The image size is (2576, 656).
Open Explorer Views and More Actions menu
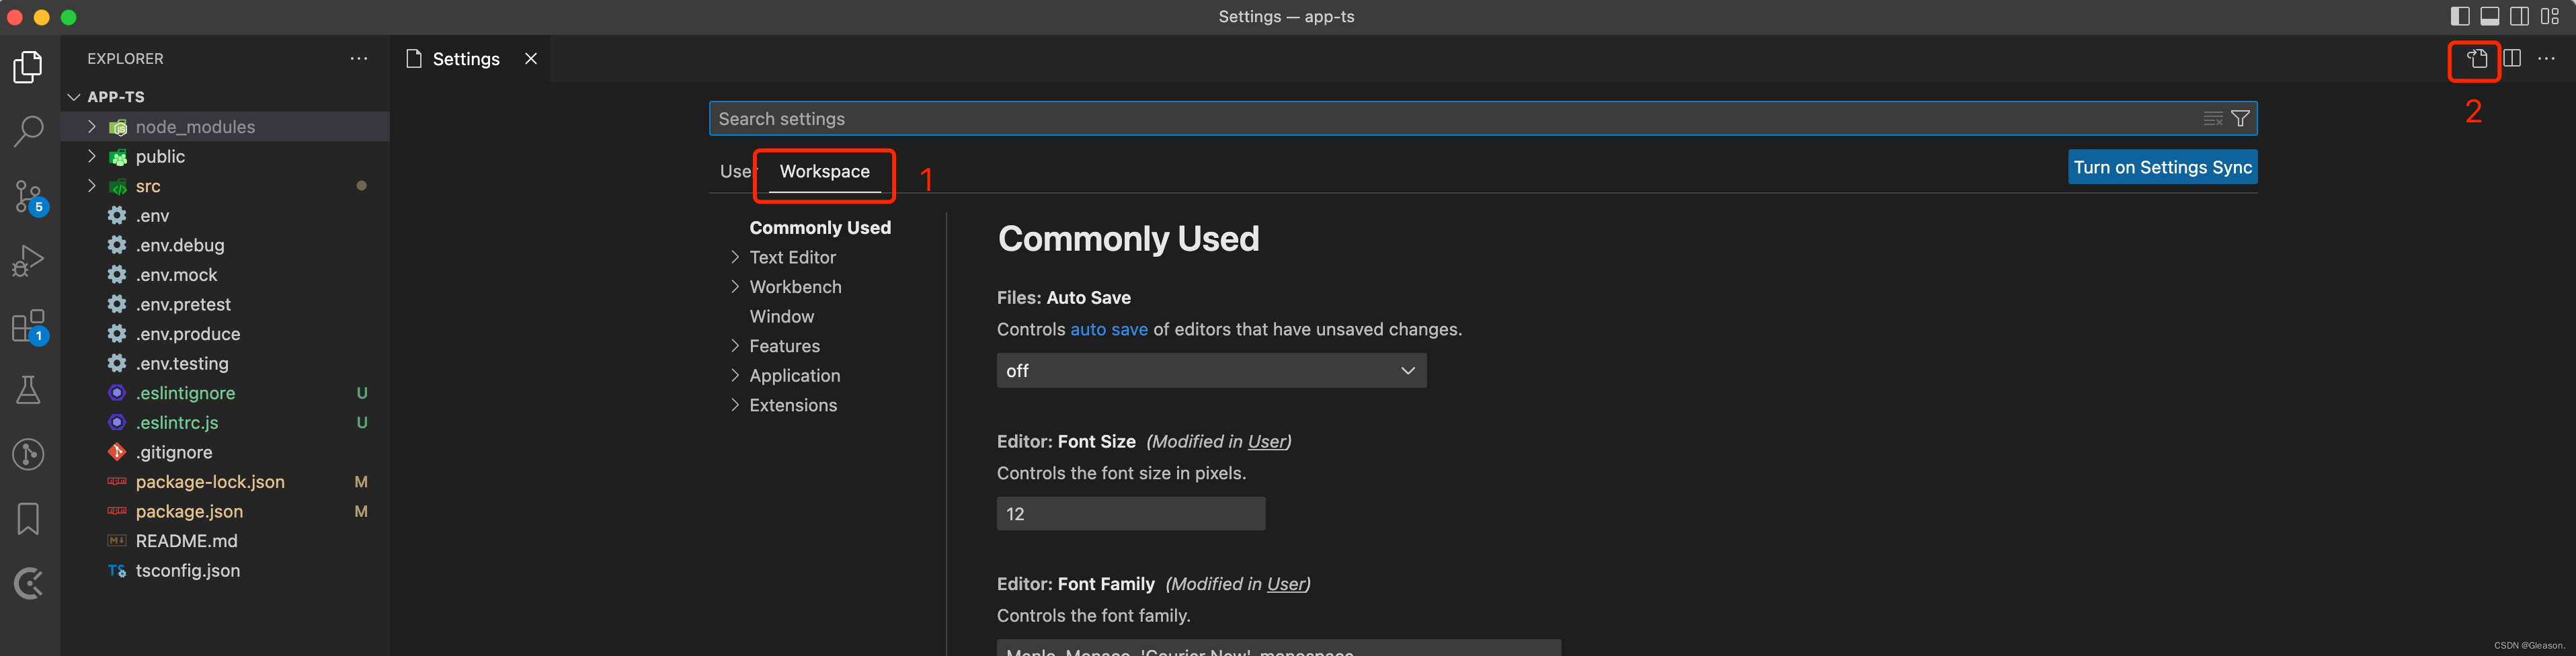pos(359,59)
